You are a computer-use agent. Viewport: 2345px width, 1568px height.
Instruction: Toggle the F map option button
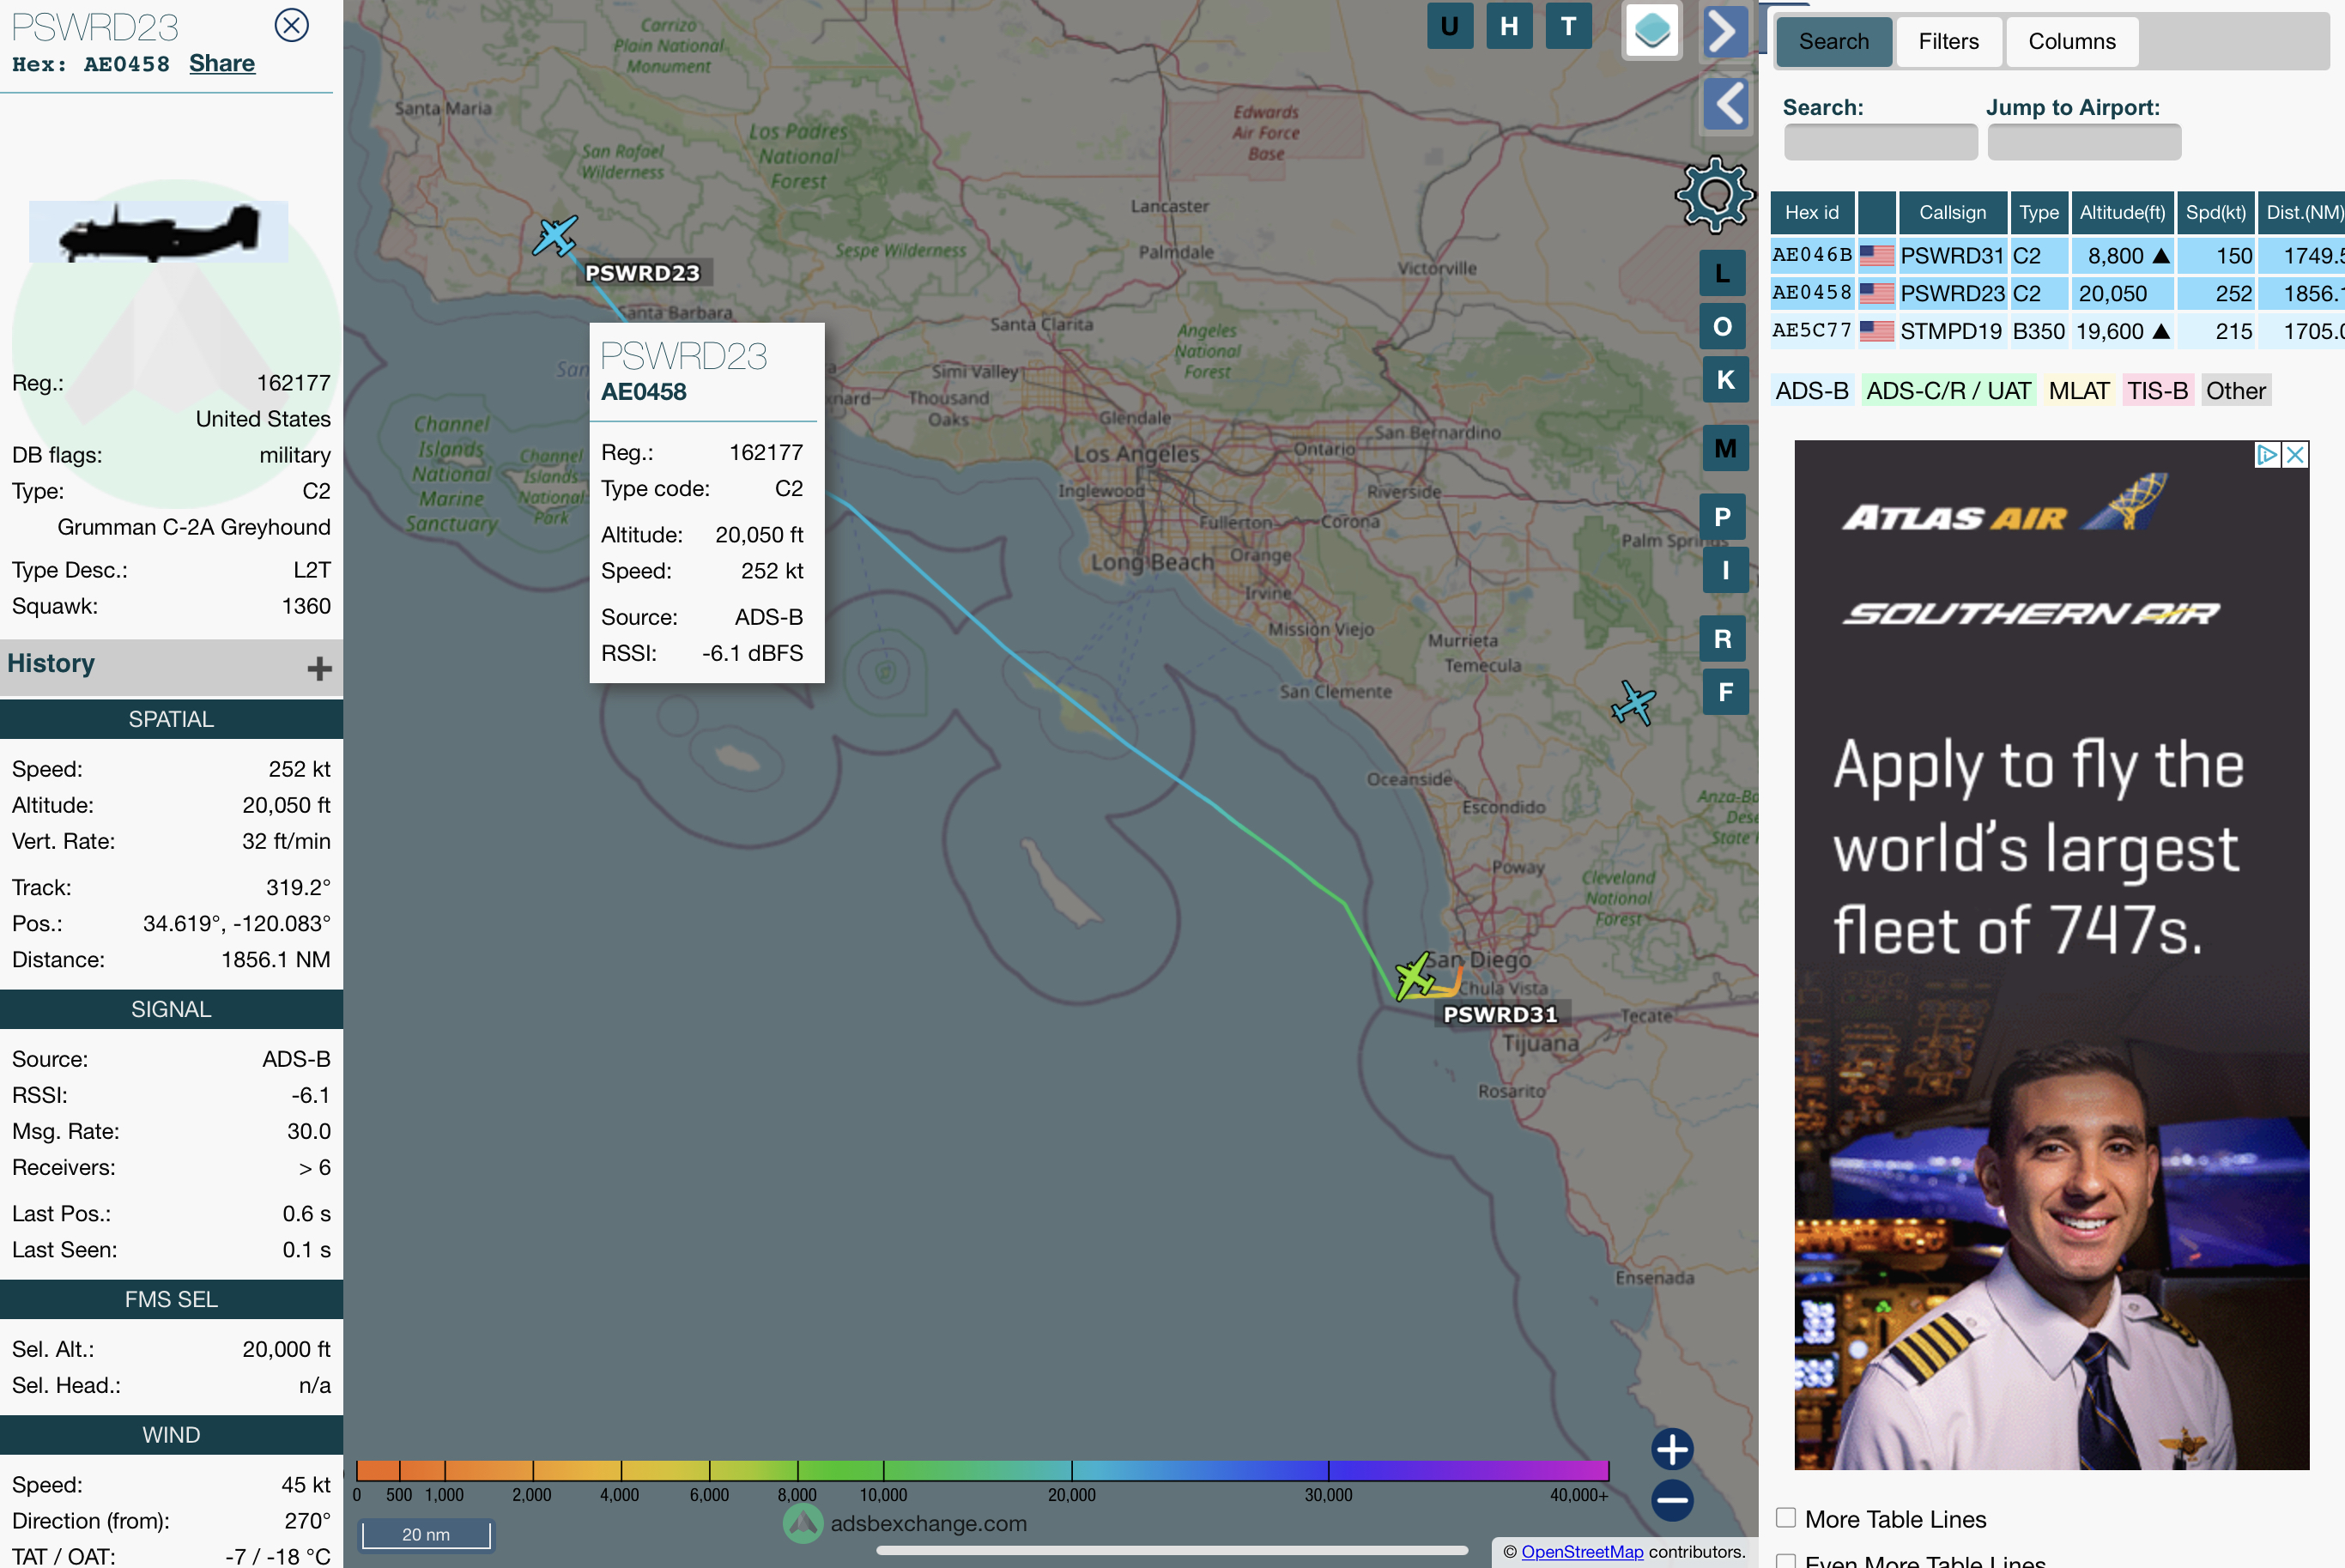click(1725, 692)
